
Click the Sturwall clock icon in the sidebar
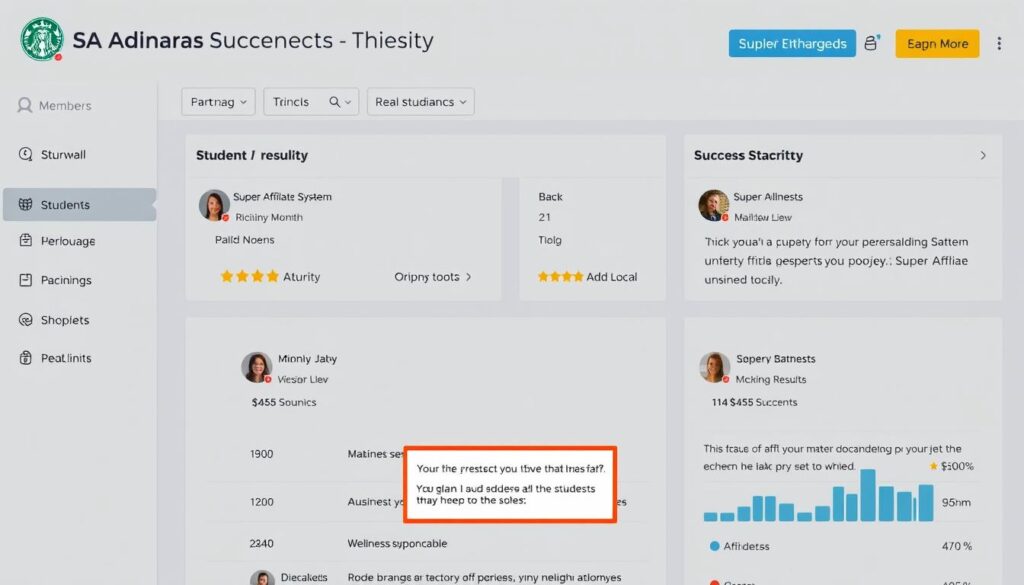(x=25, y=154)
